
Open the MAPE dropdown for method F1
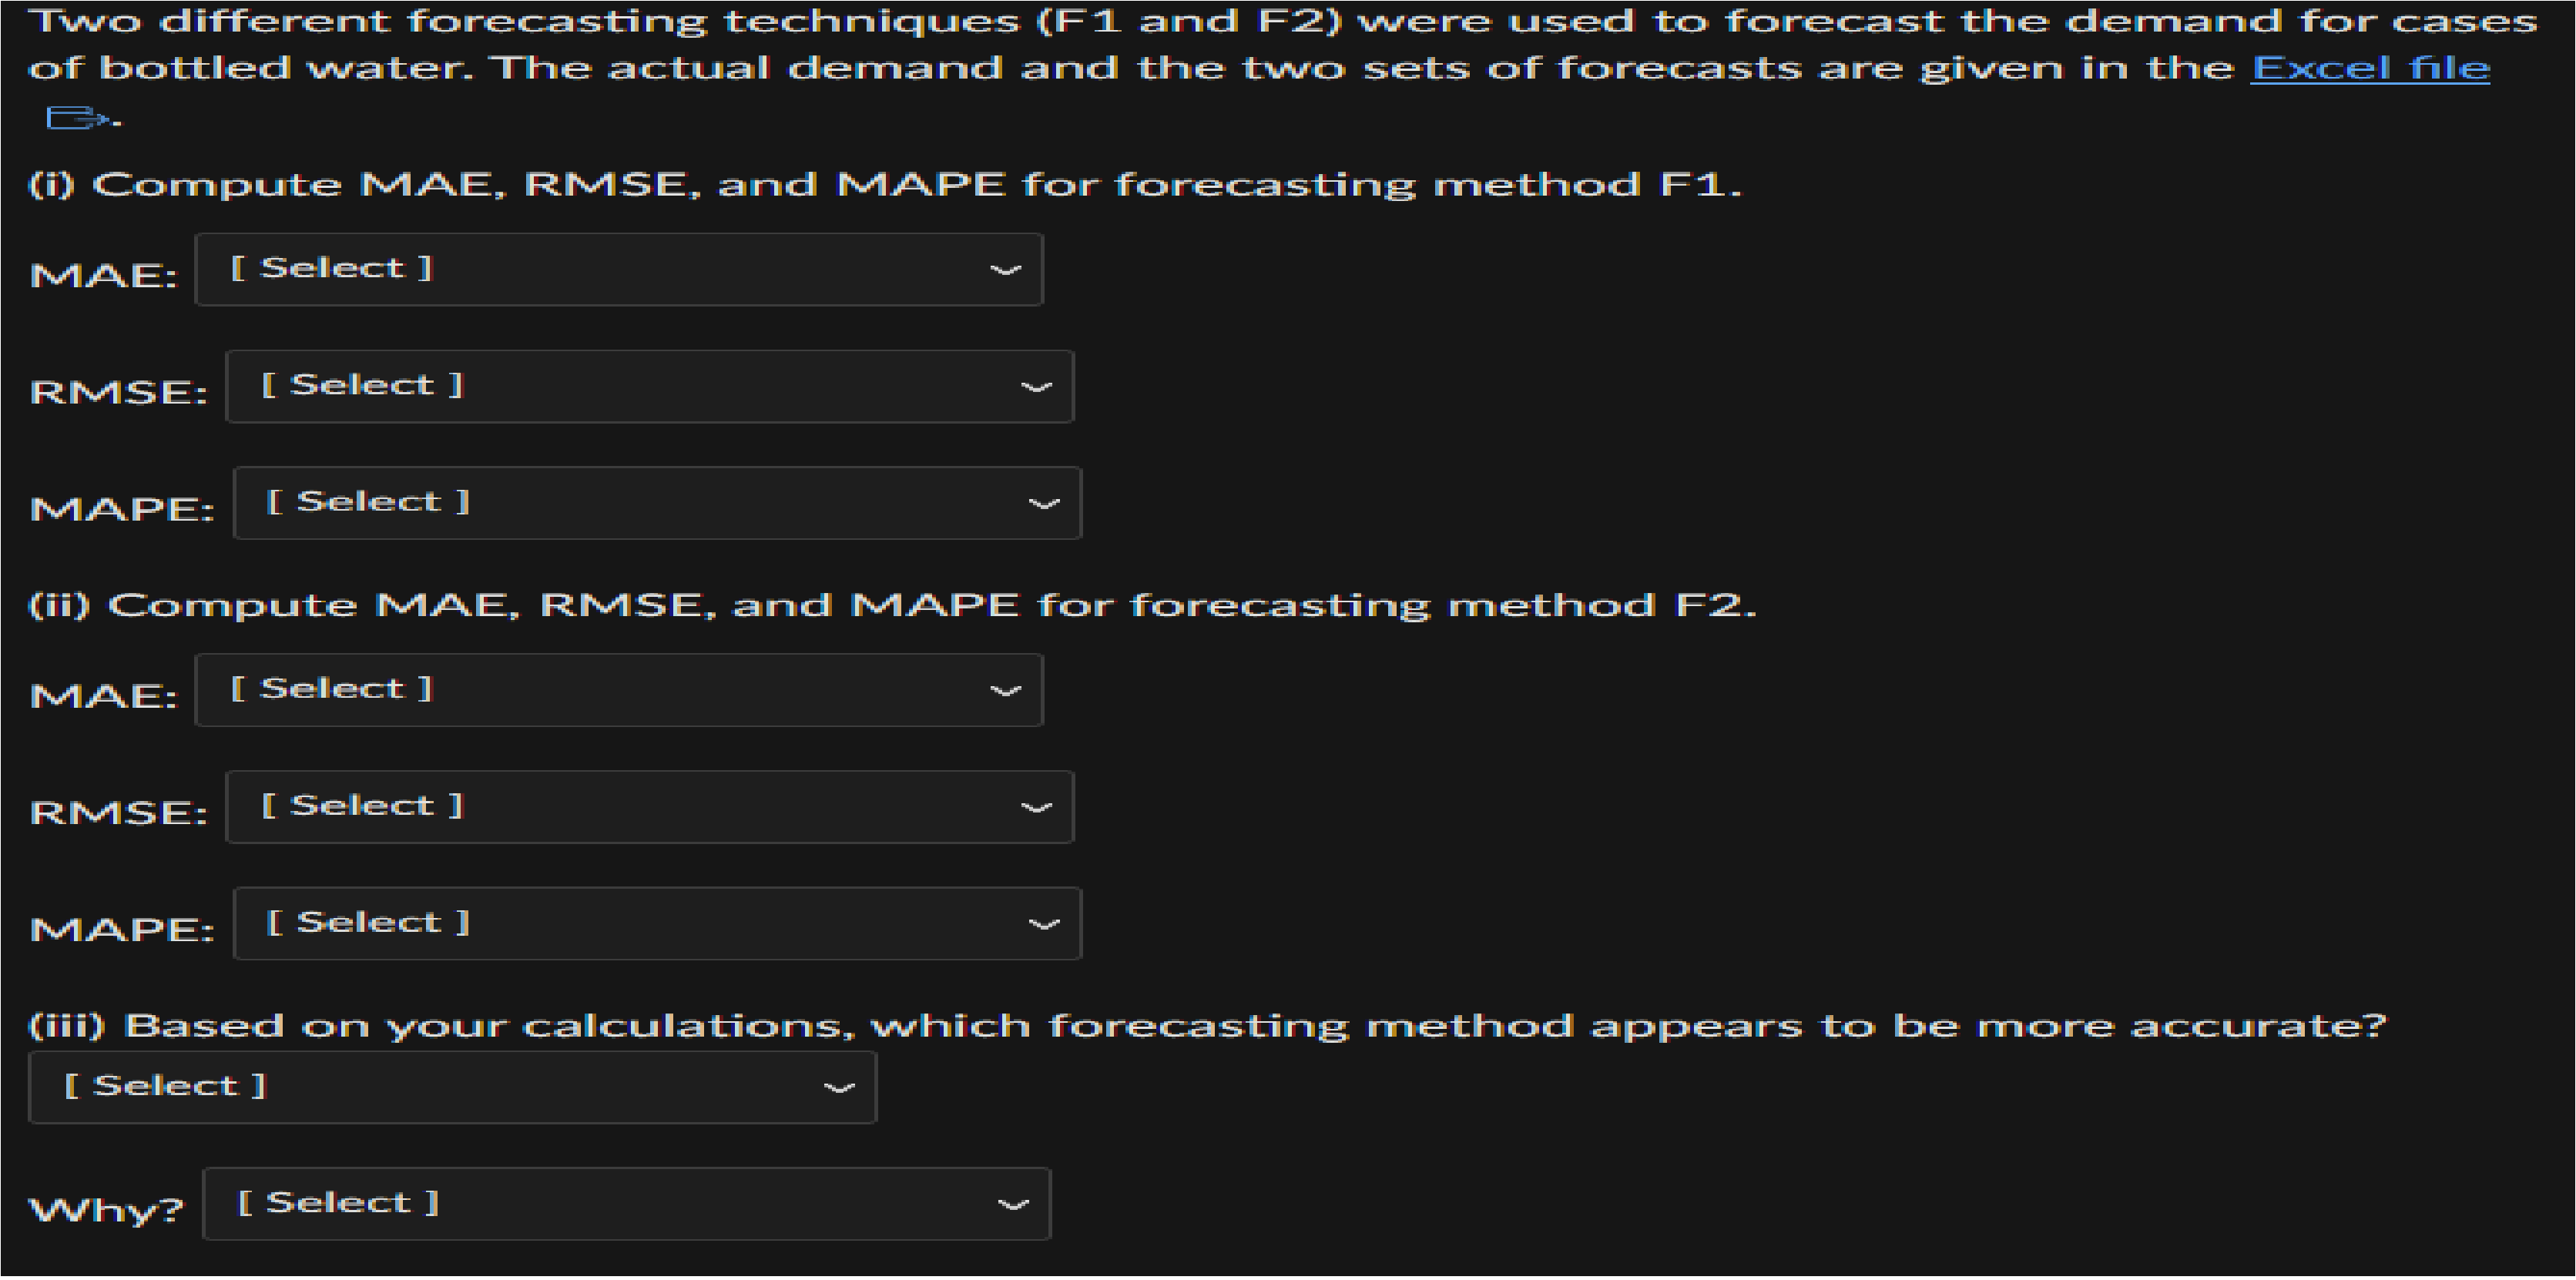pos(657,502)
